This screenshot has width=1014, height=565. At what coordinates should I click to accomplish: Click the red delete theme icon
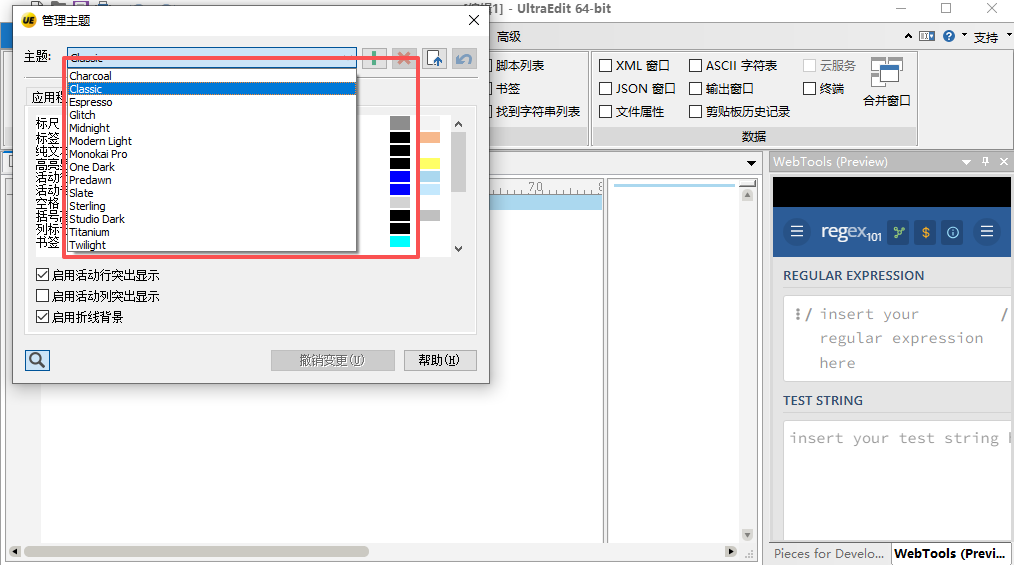pyautogui.click(x=404, y=59)
